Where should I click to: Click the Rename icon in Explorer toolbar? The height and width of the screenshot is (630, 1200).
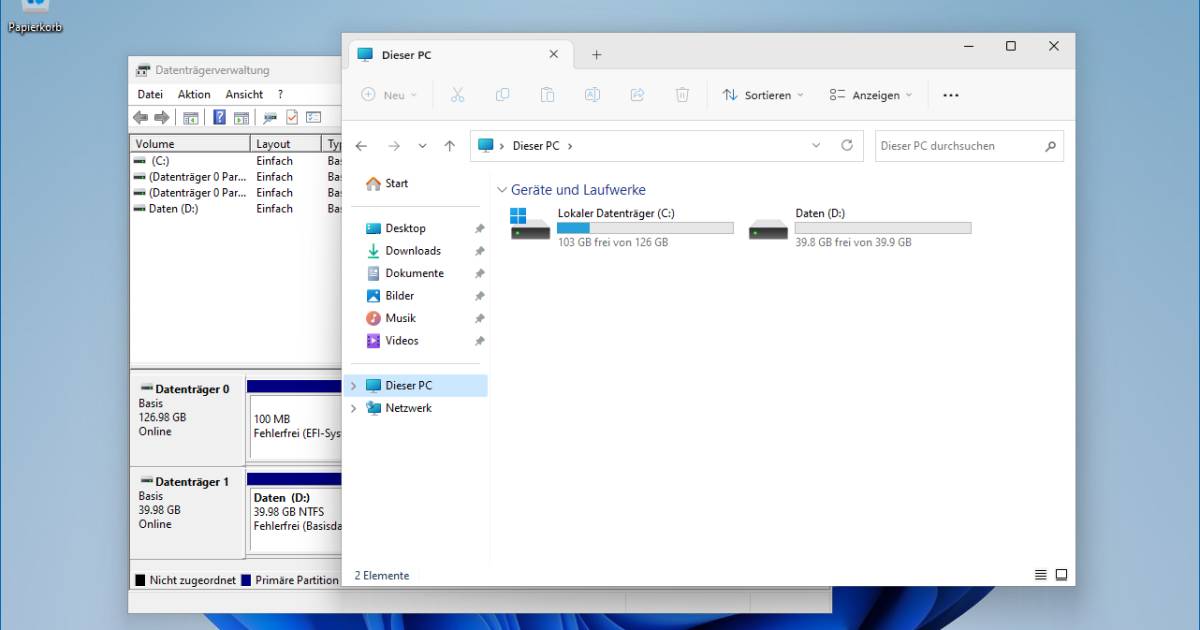point(592,94)
